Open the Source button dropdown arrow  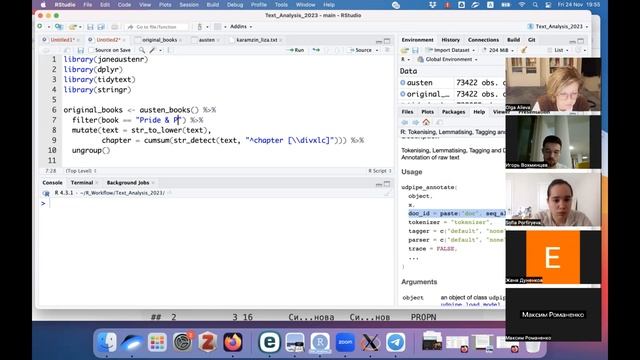click(377, 50)
